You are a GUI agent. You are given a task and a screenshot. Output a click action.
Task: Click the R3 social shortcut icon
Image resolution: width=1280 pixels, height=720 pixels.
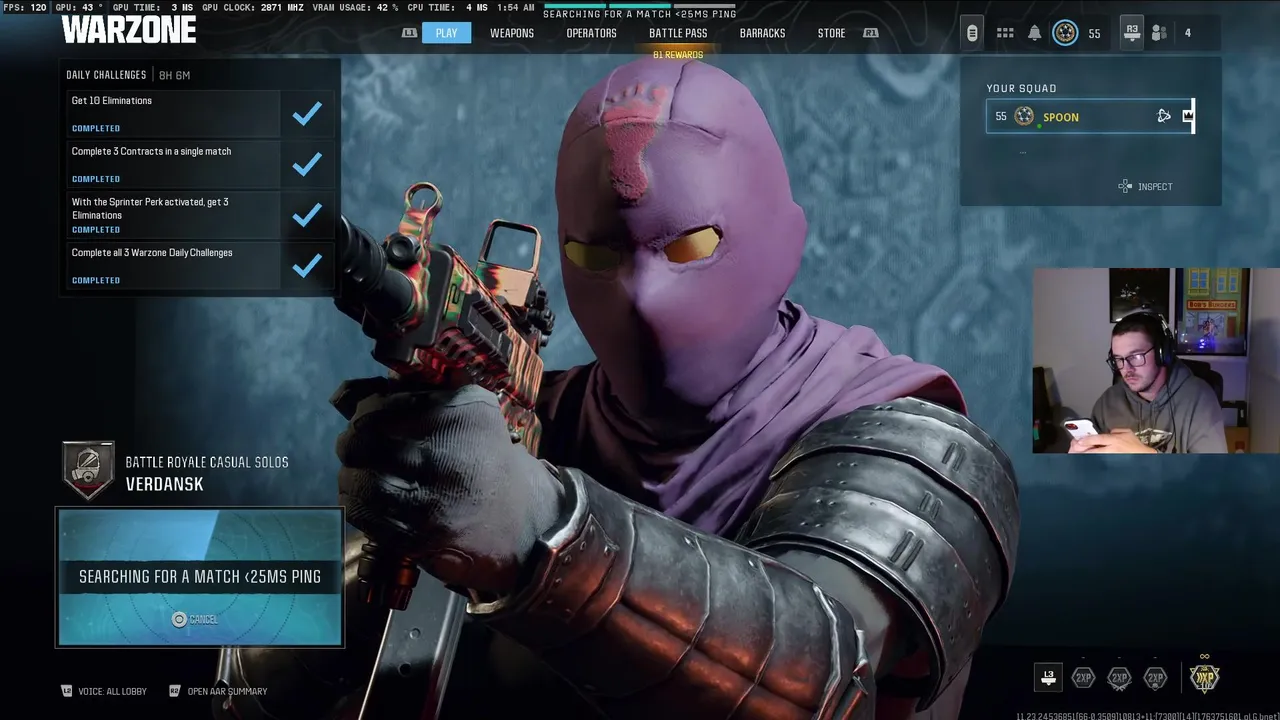point(1132,32)
